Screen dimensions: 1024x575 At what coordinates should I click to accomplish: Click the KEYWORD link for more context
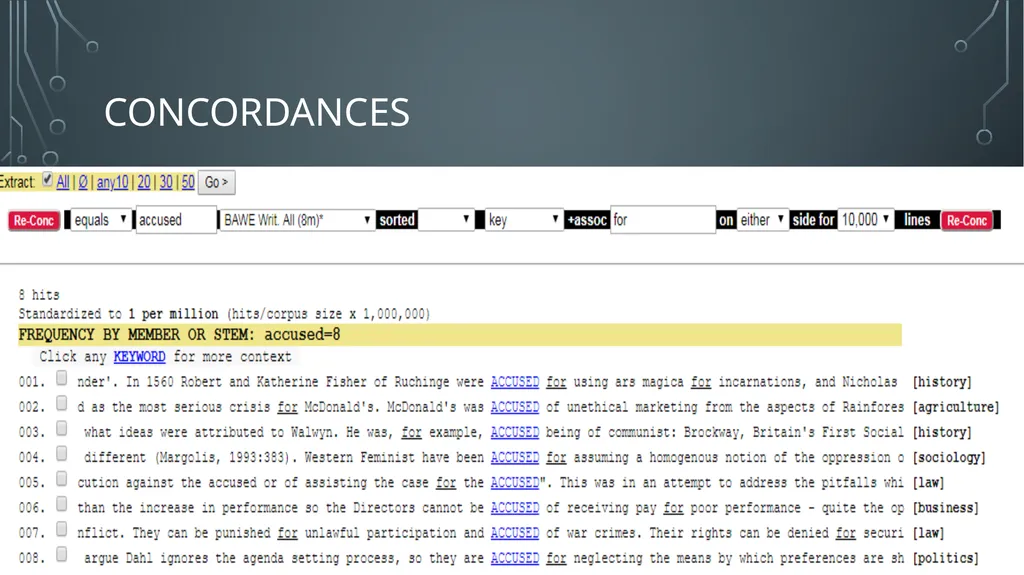pyautogui.click(x=140, y=357)
